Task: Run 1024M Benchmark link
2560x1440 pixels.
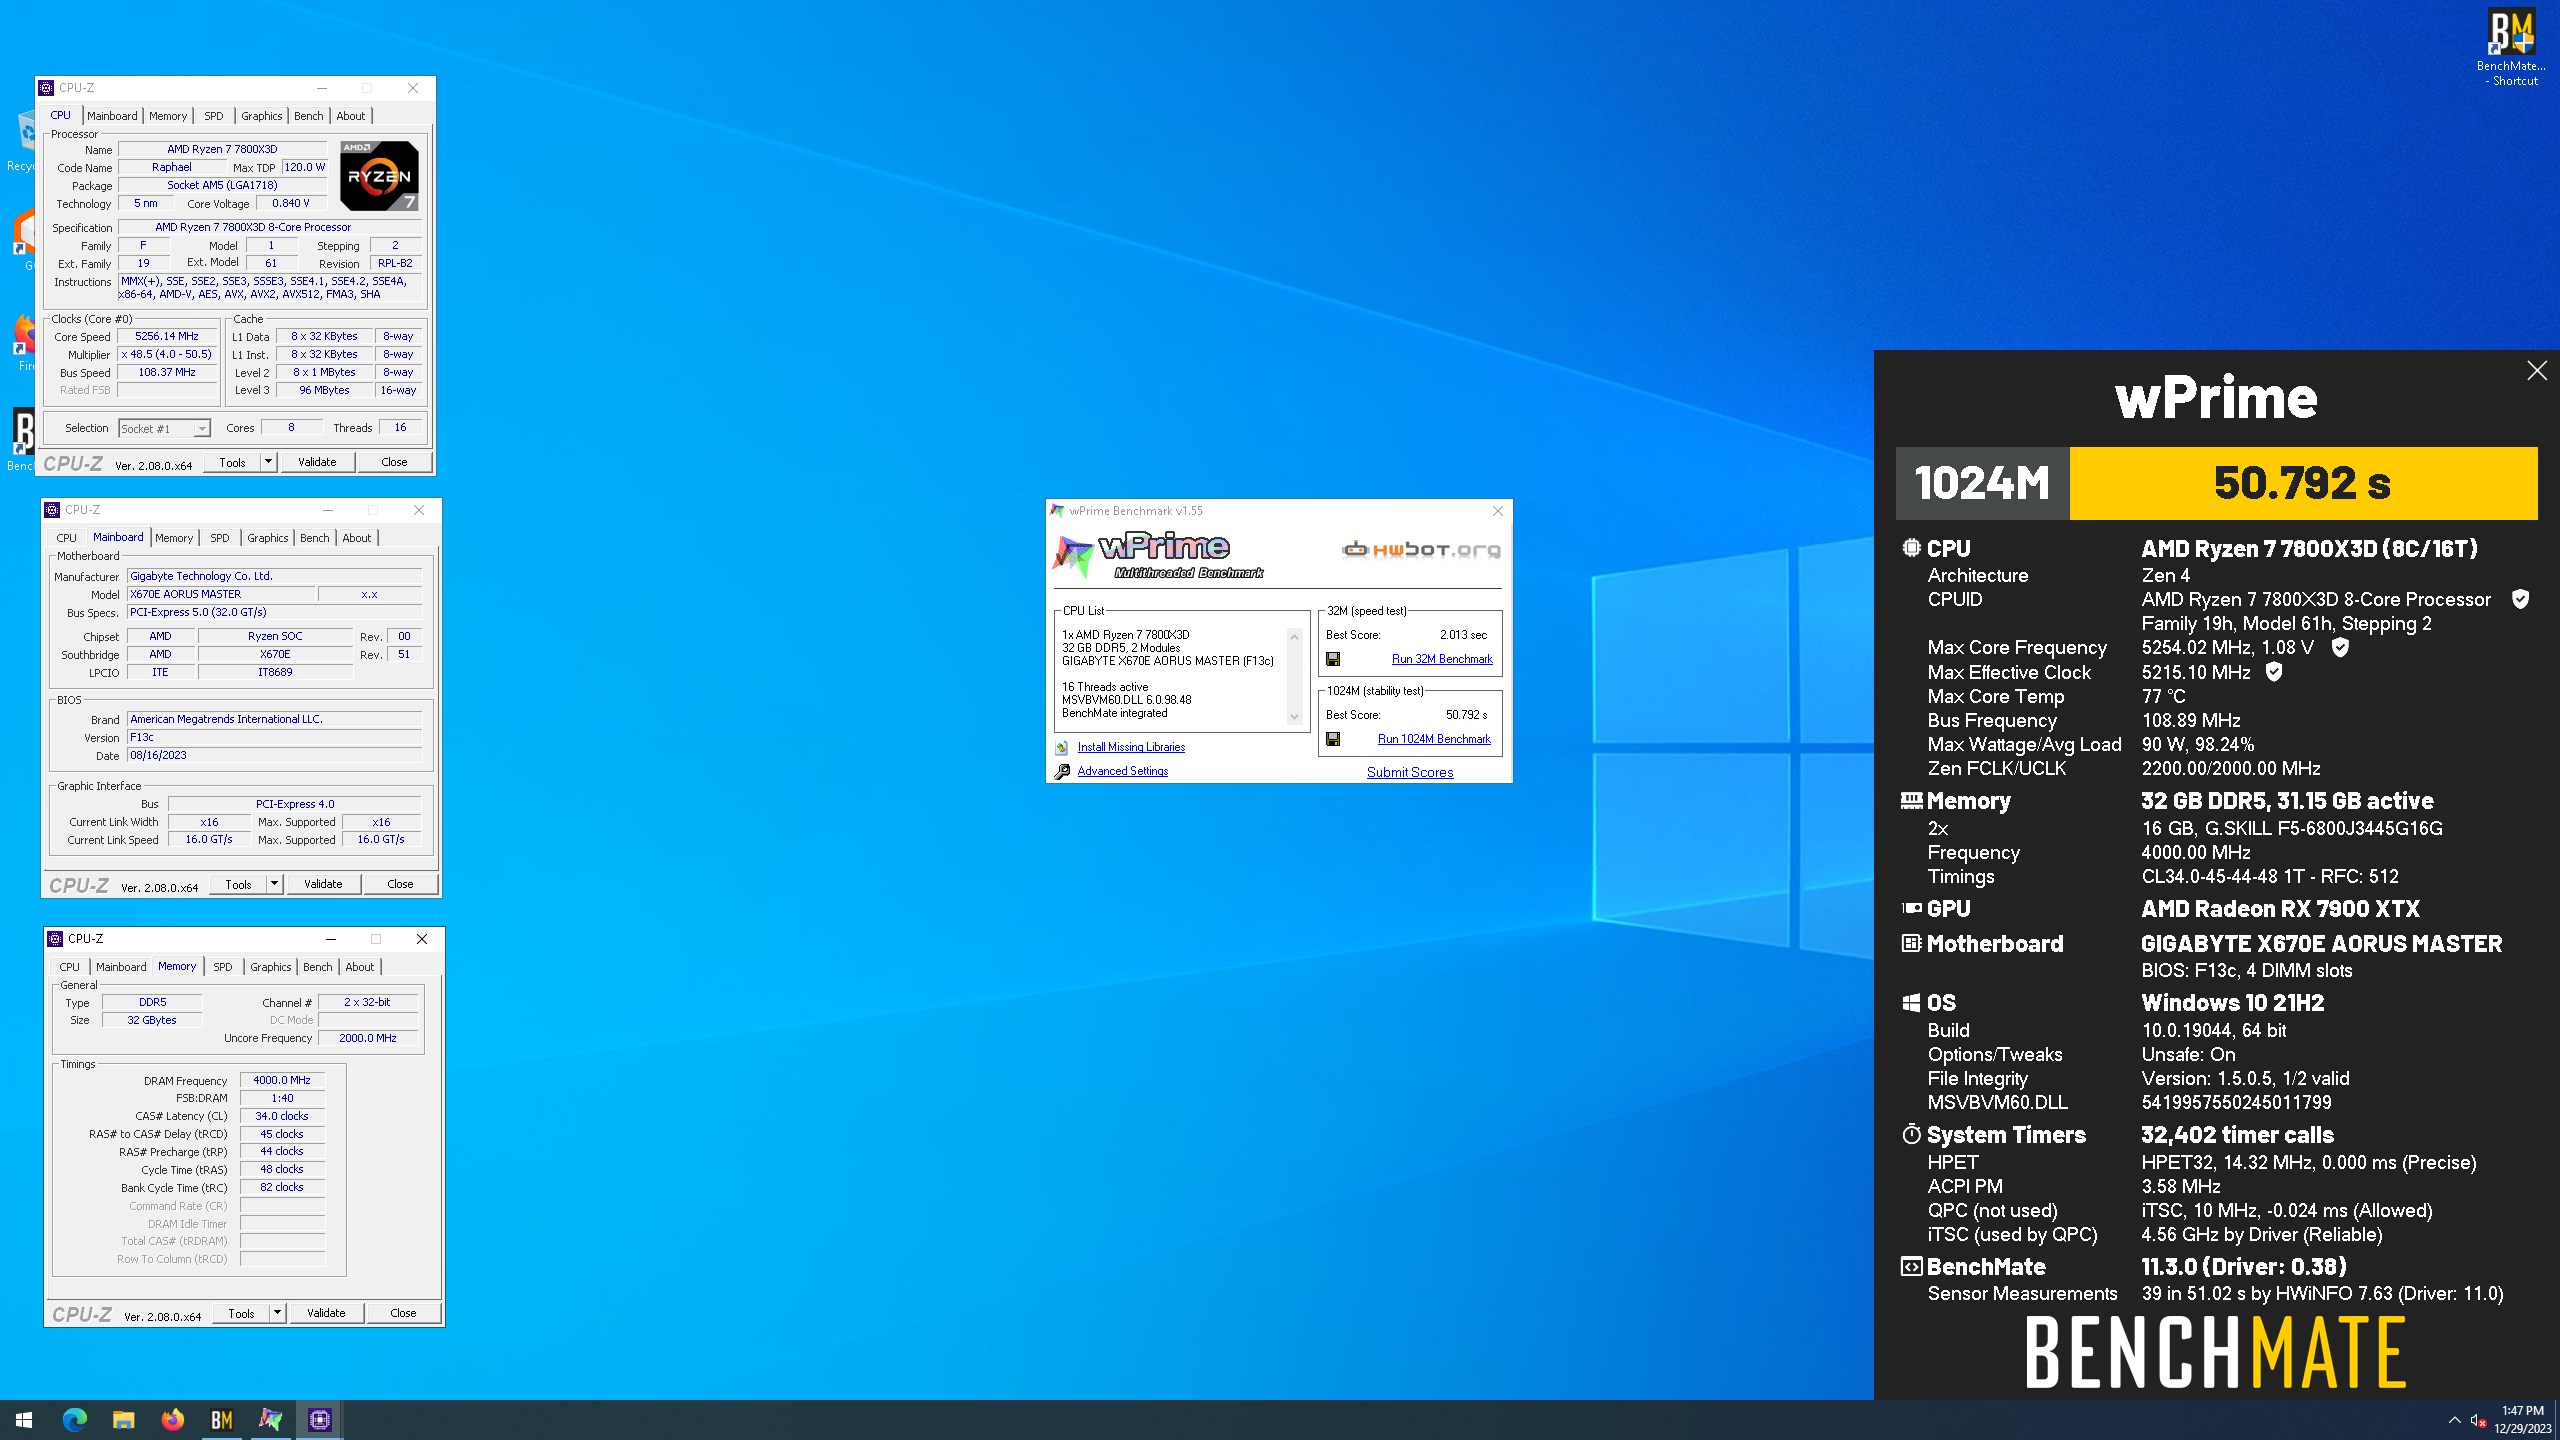Action: point(1434,739)
